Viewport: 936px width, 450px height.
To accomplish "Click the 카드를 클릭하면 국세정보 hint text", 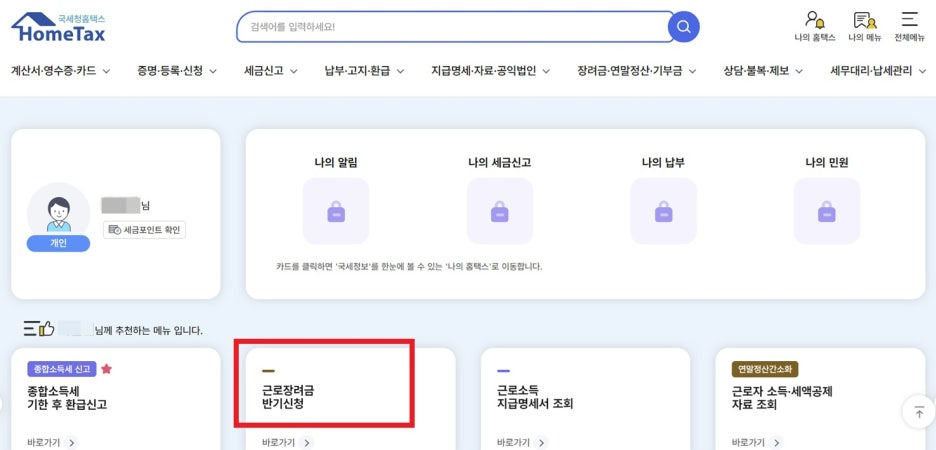I will tap(409, 266).
